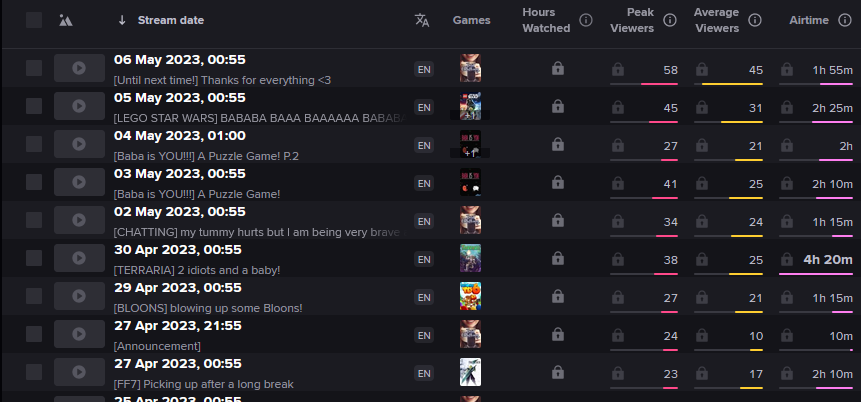Sort the table by Airtime column
Screen dimensions: 861x402
809,20
